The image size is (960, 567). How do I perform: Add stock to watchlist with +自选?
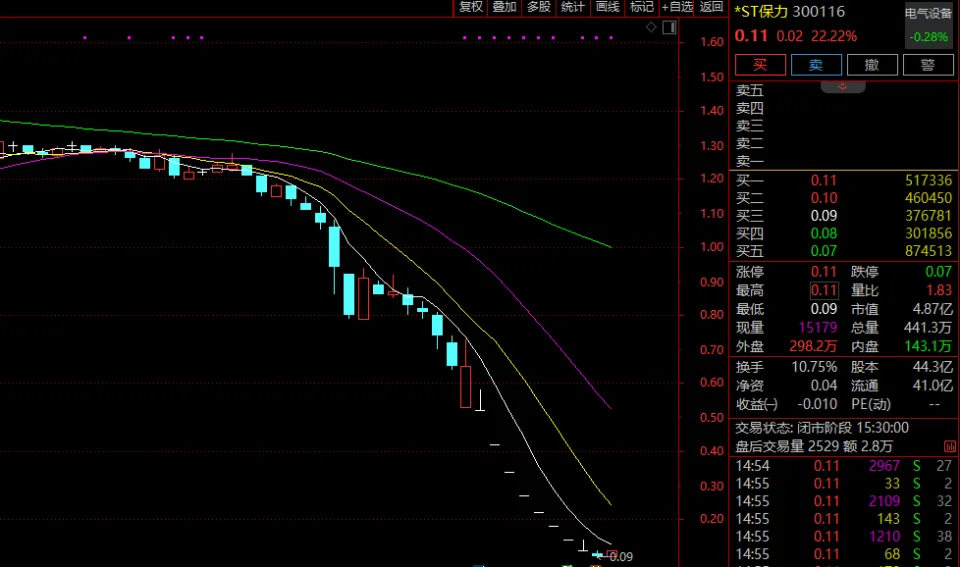click(x=676, y=7)
